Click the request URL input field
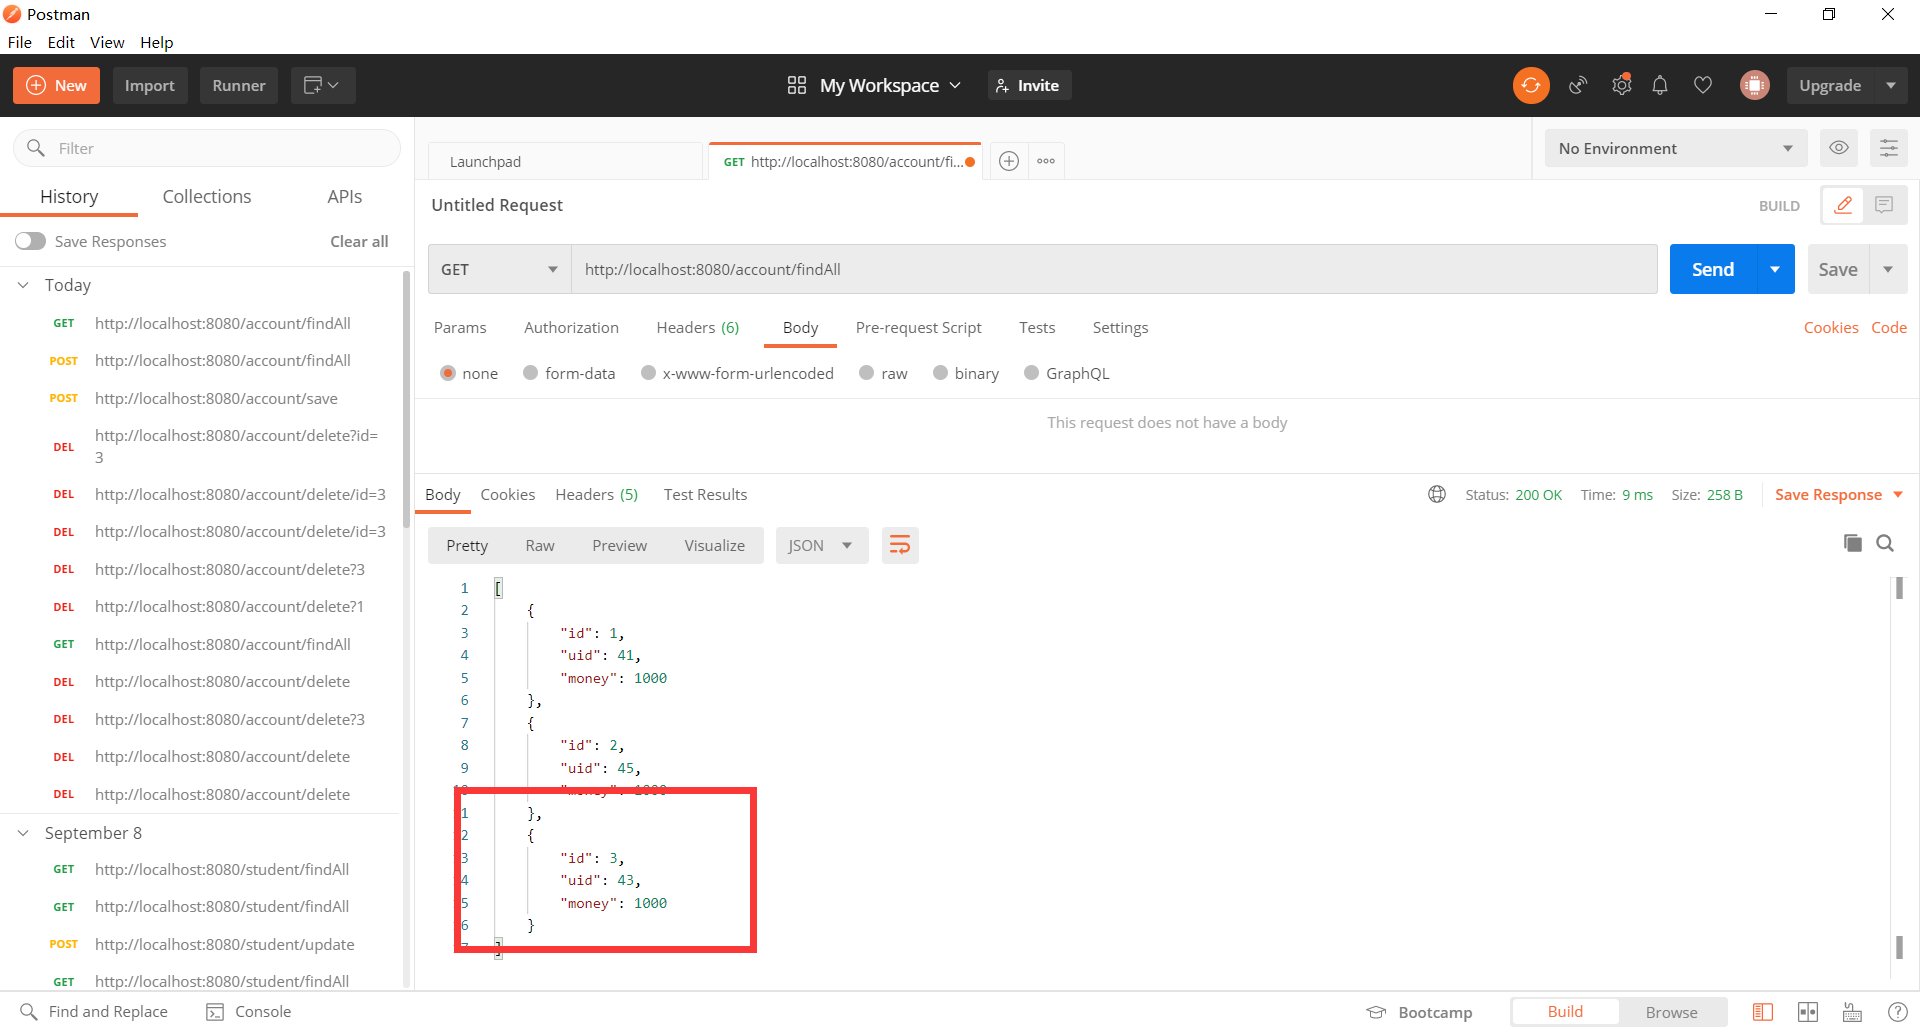 point(1114,269)
